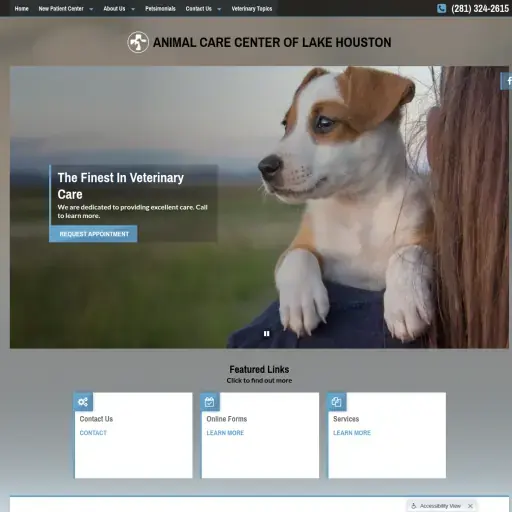This screenshot has width=512, height=512.
Task: Pause the hero slideshow
Action: click(x=266, y=333)
